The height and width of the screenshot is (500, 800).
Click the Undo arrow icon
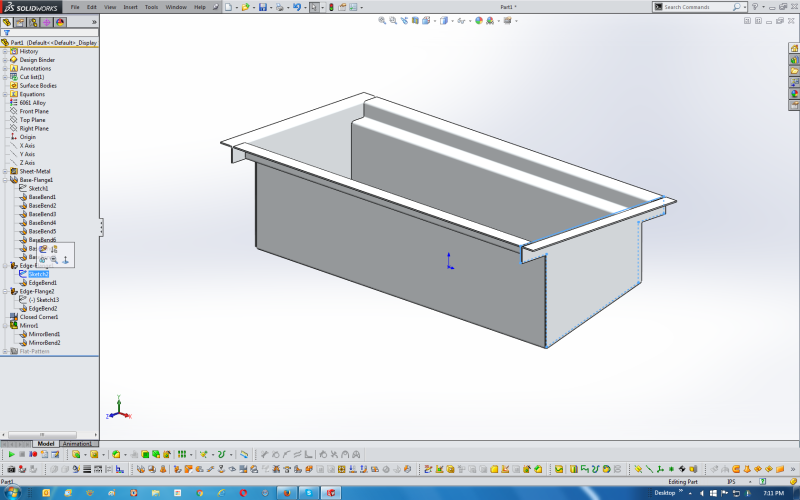[296, 7]
